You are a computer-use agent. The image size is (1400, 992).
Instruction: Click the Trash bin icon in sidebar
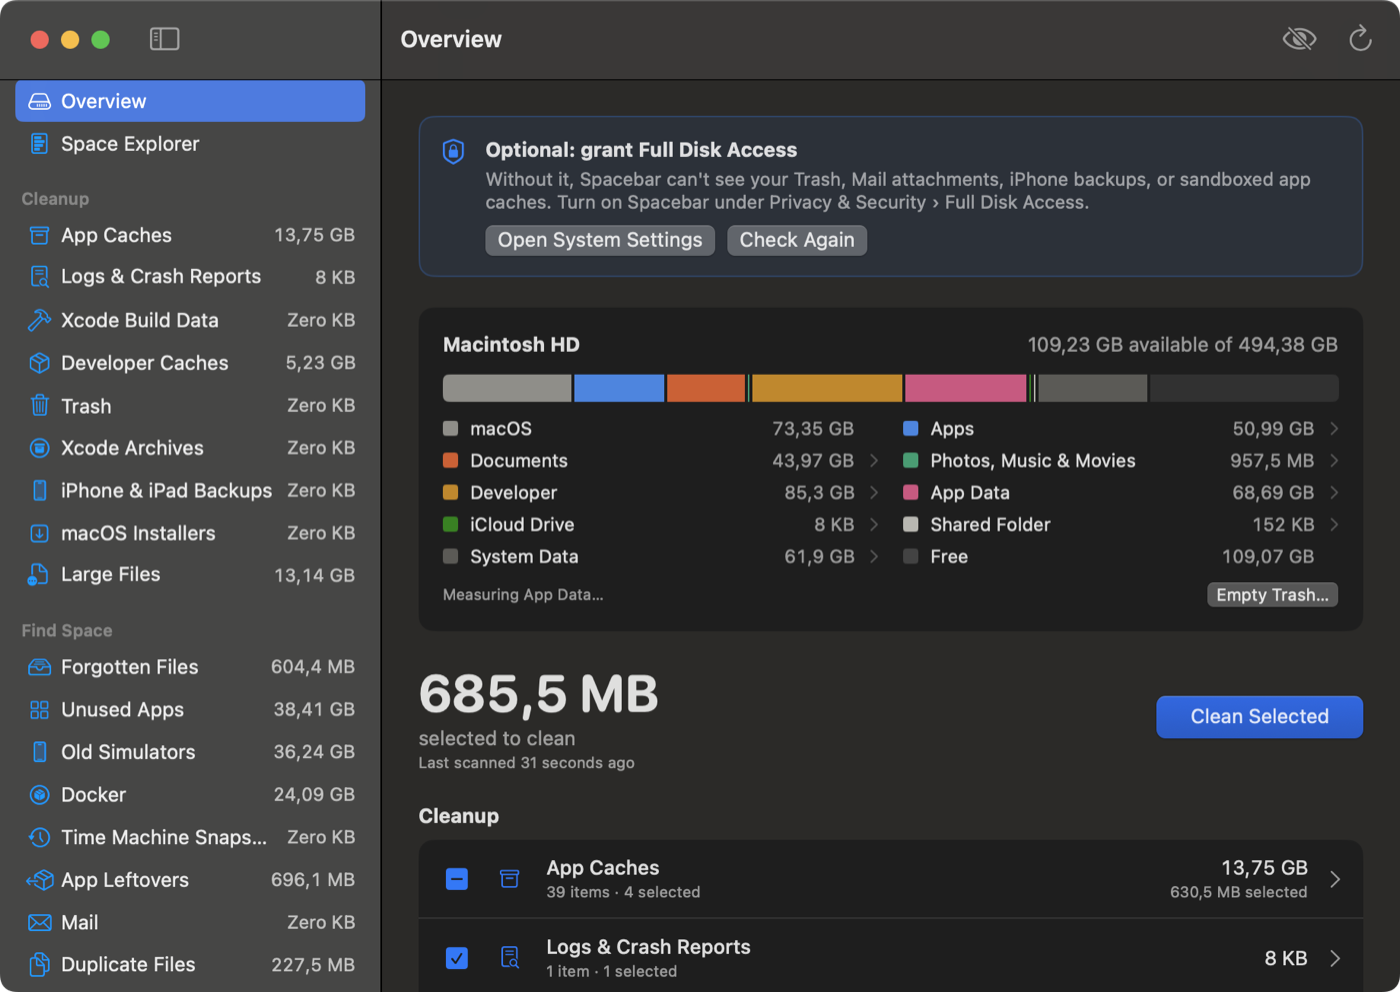(x=39, y=406)
